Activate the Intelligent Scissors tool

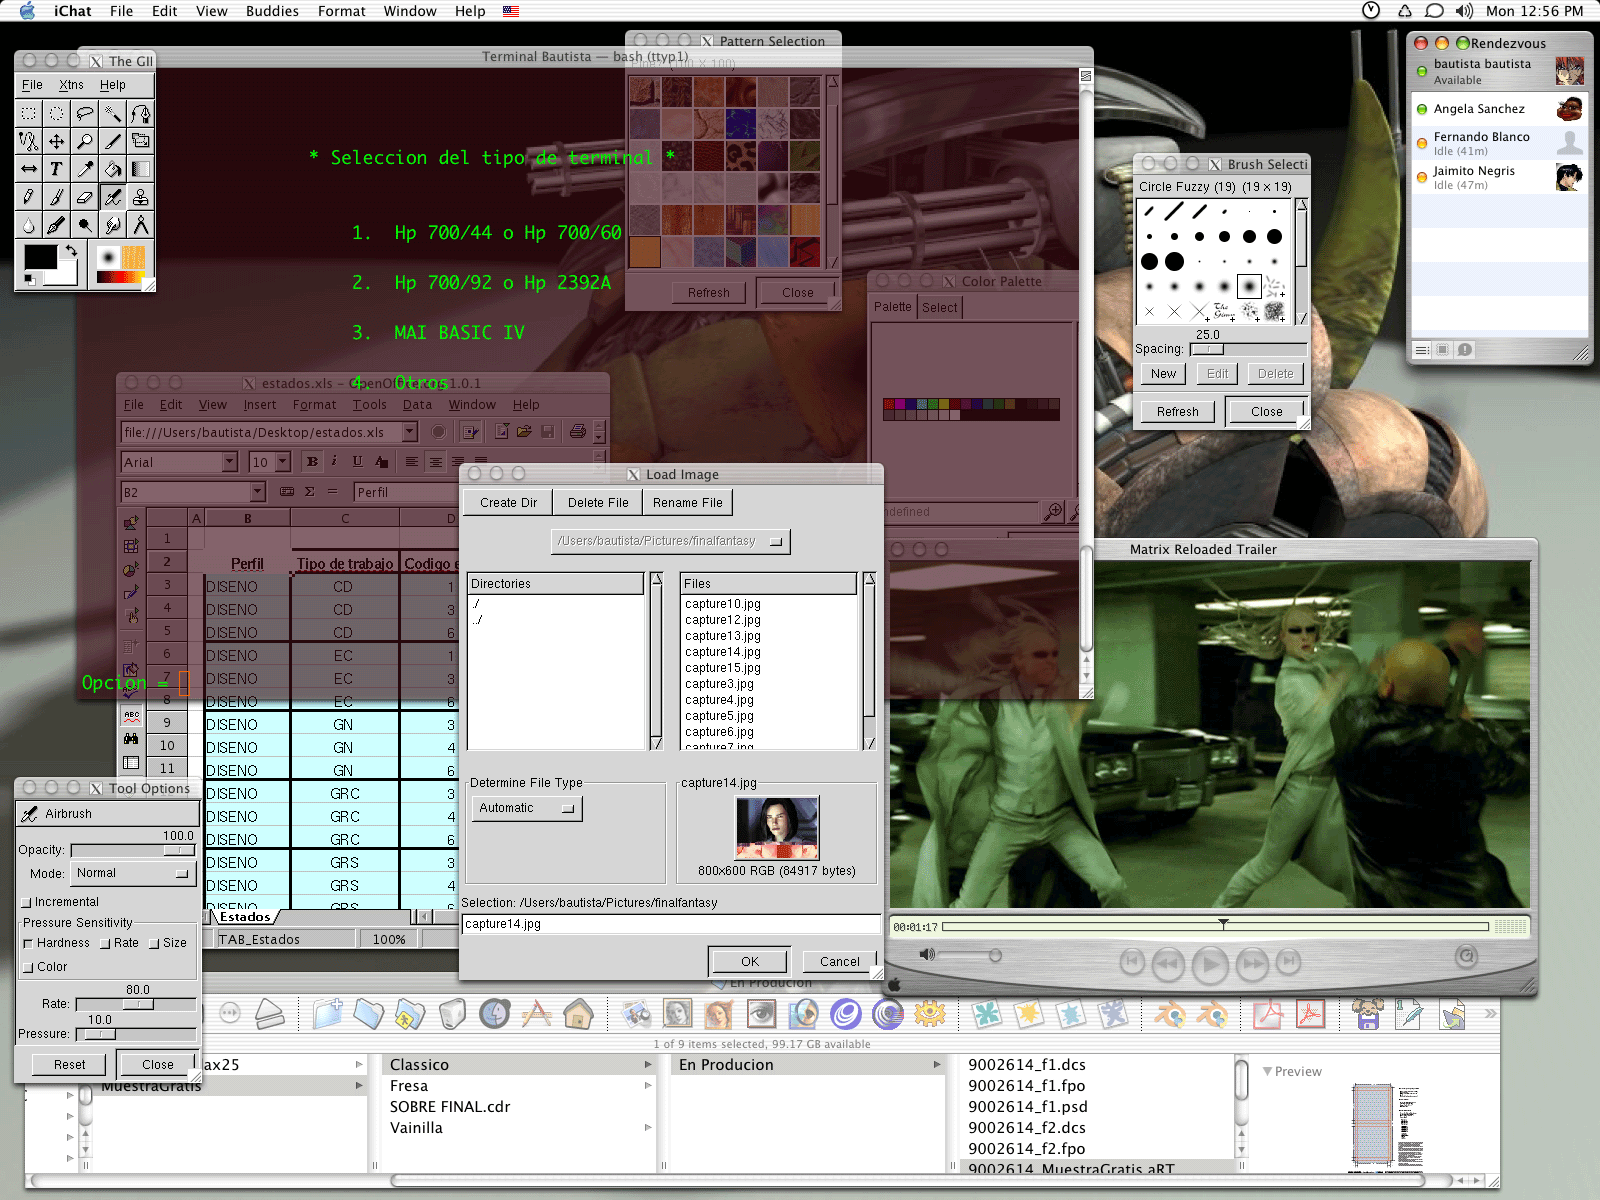pos(29,141)
